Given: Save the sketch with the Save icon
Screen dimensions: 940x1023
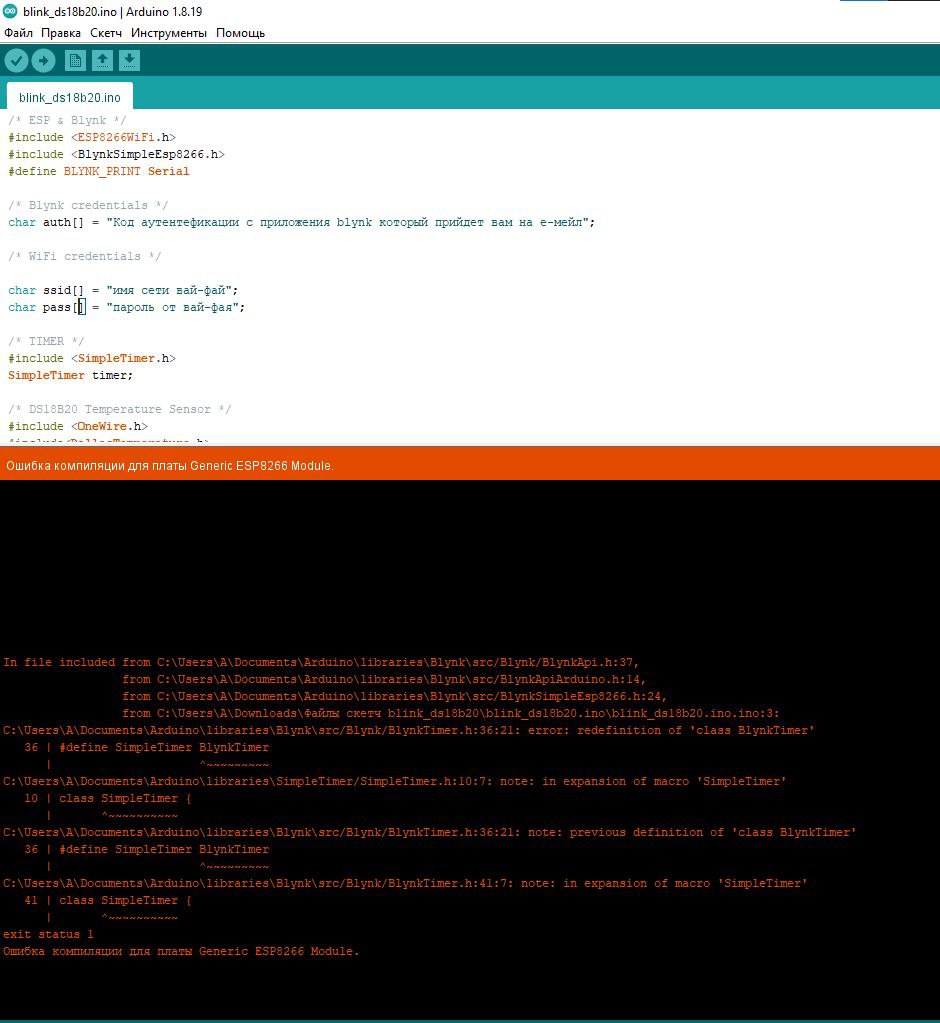Looking at the screenshot, I should 129,61.
